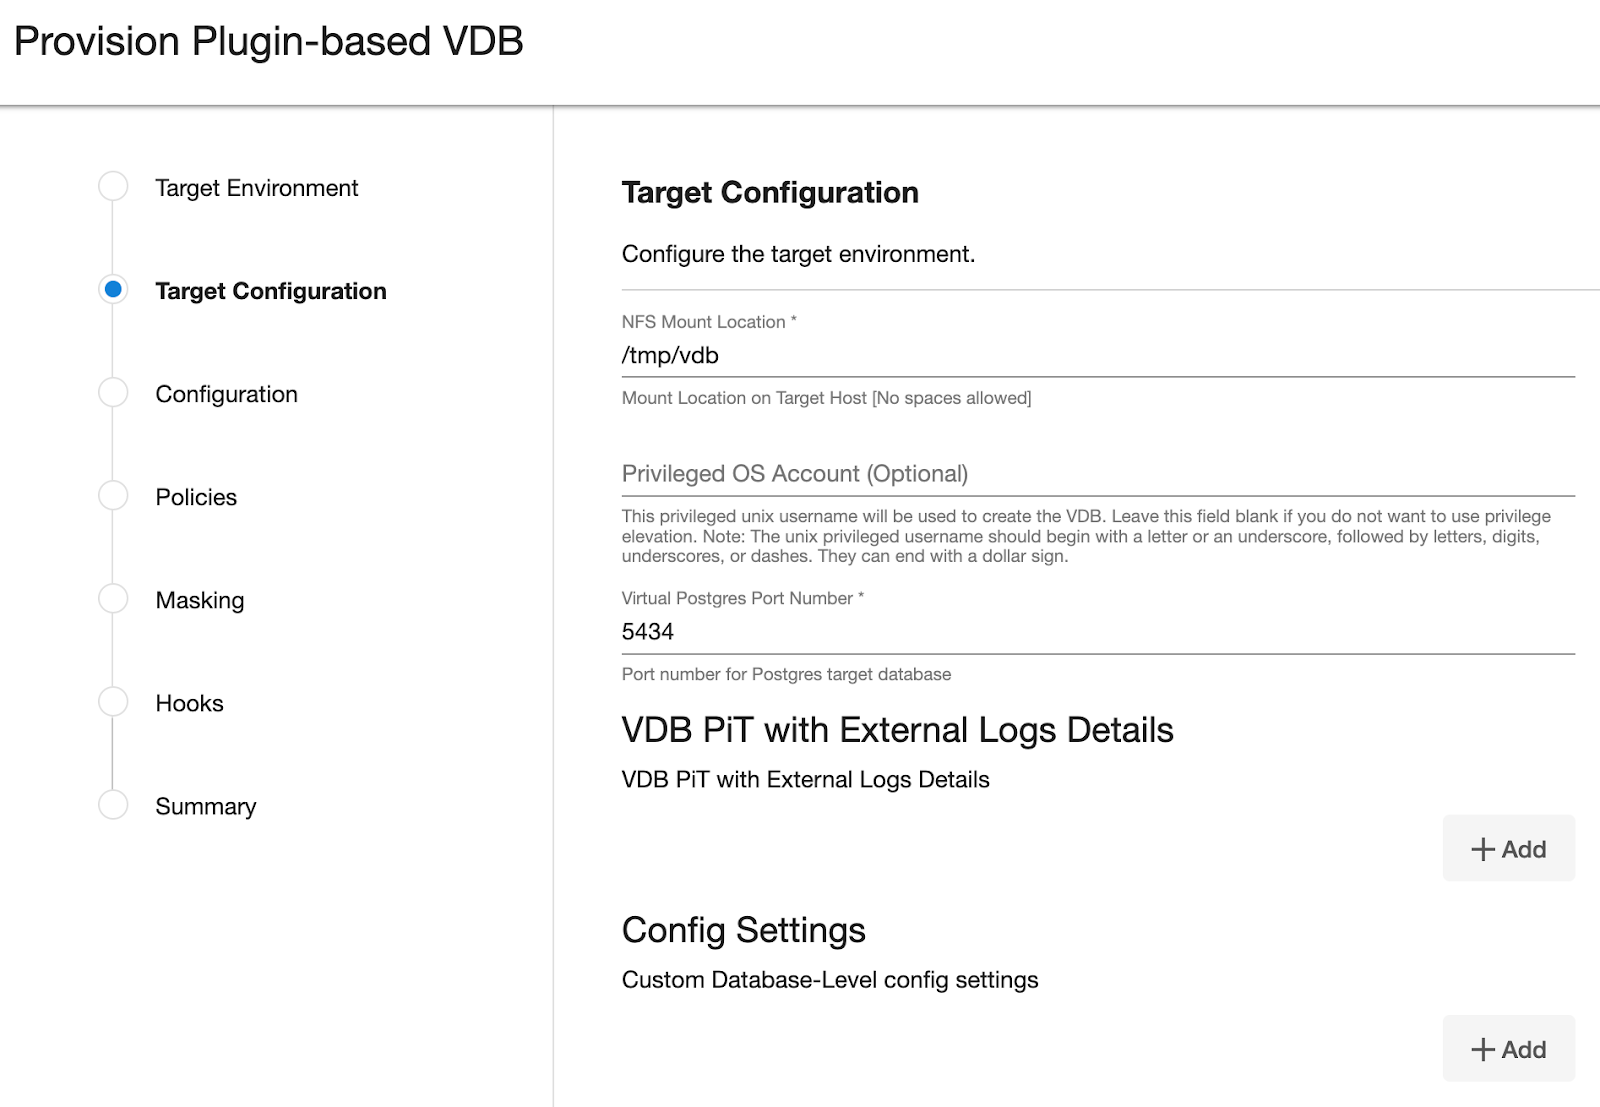Image resolution: width=1600 pixels, height=1107 pixels.
Task: Jump to the Policies step label
Action: click(196, 497)
